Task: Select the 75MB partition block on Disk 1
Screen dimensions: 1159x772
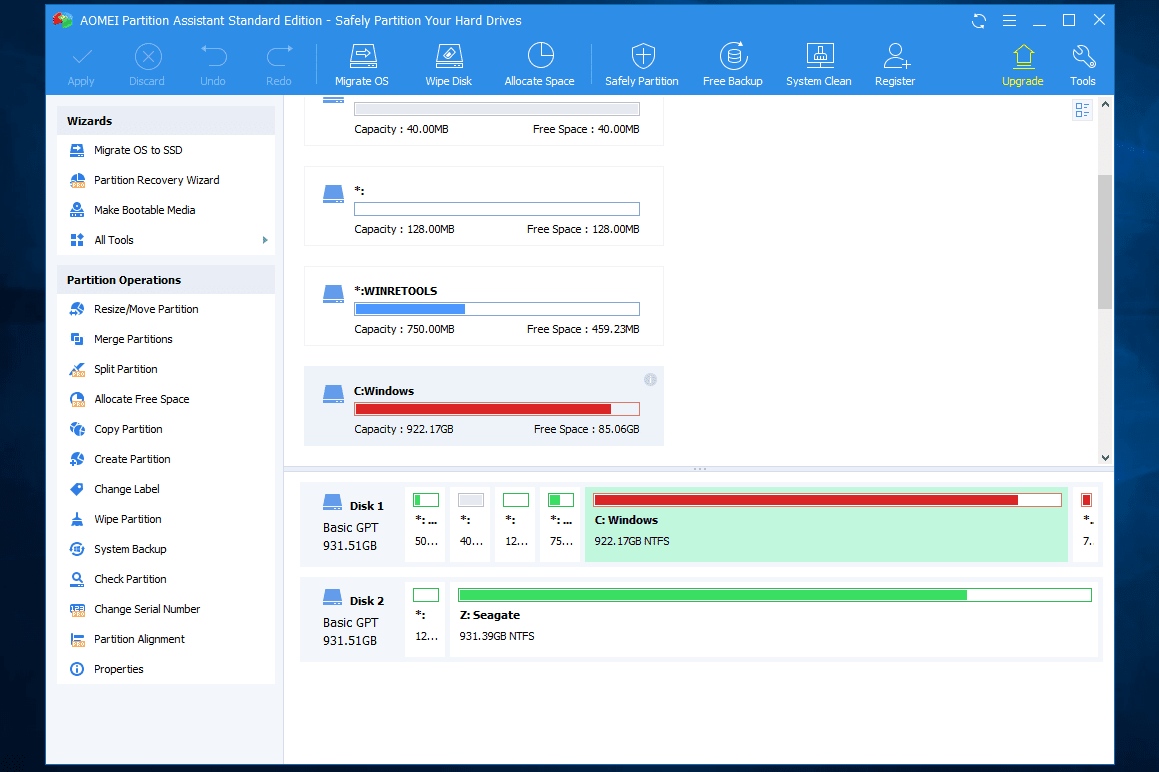Action: pyautogui.click(x=561, y=524)
